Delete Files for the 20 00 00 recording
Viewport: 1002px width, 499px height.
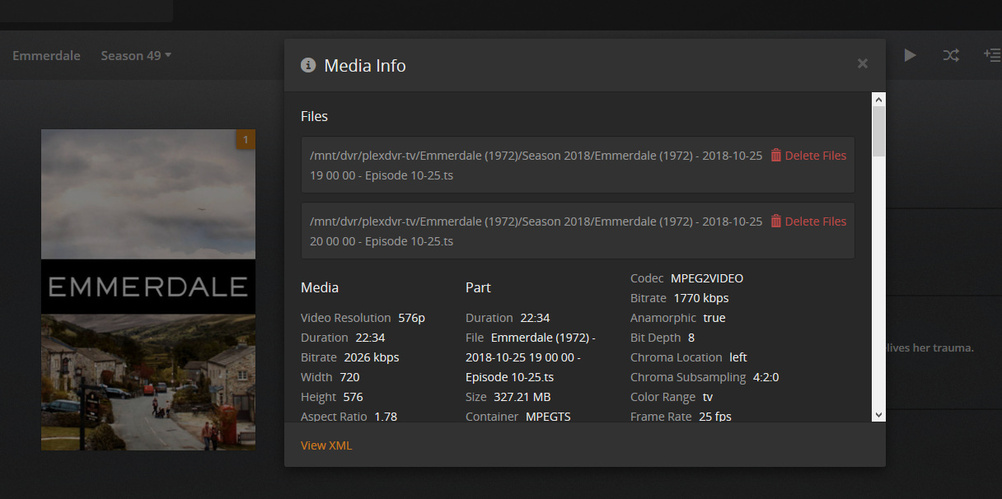[808, 221]
